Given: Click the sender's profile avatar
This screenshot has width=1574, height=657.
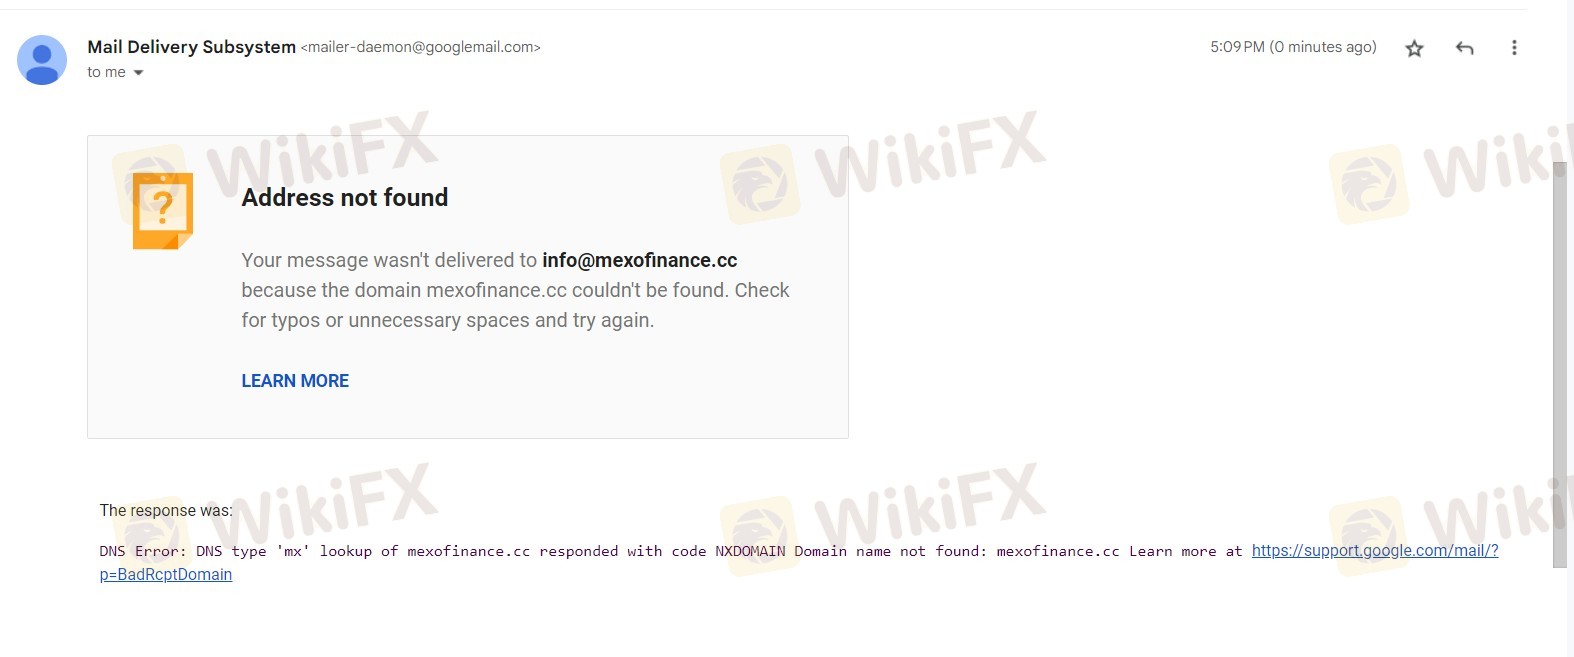Looking at the screenshot, I should click(42, 60).
